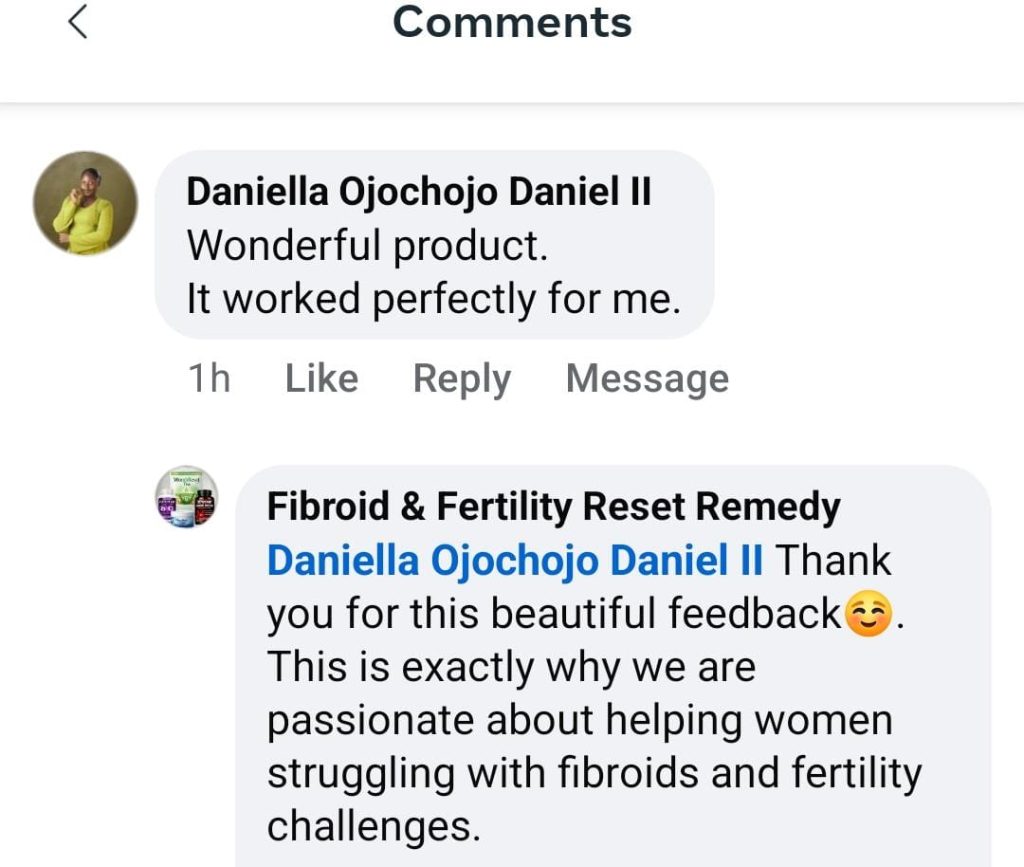Reply to Daniella's comment
Image resolution: width=1024 pixels, height=867 pixels.
pos(462,379)
